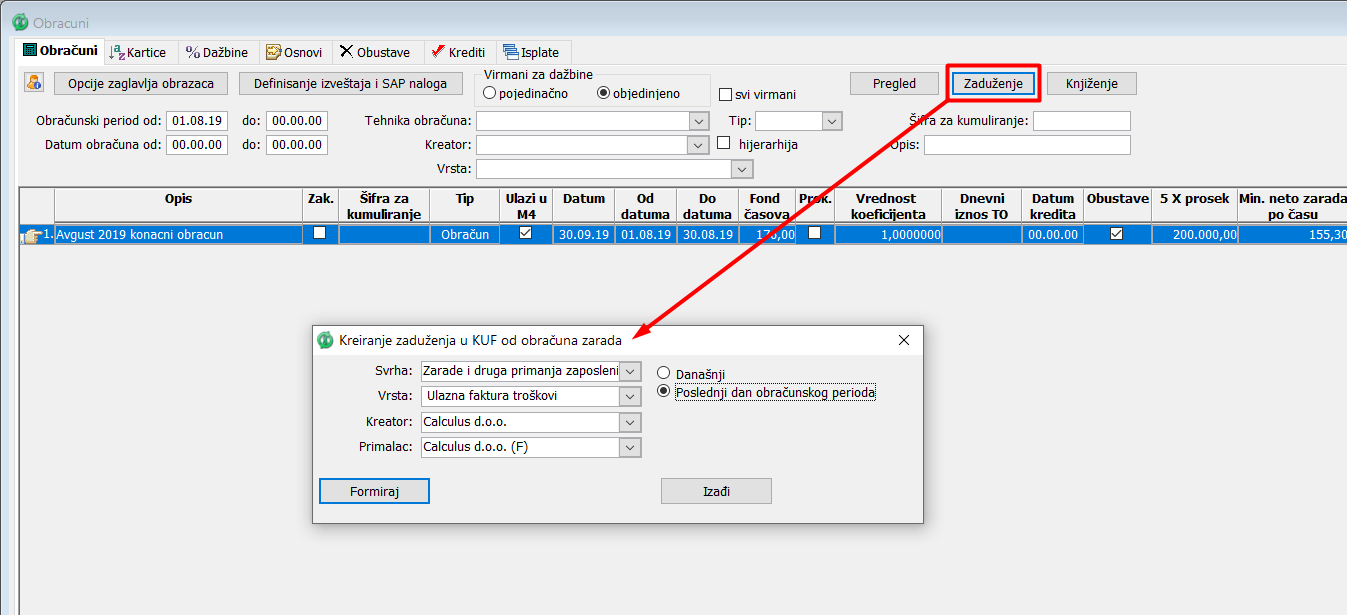This screenshot has width=1347, height=615.
Task: Open the dialog's Kreator dropdown with Calculus d.o.o.
Action: 630,422
